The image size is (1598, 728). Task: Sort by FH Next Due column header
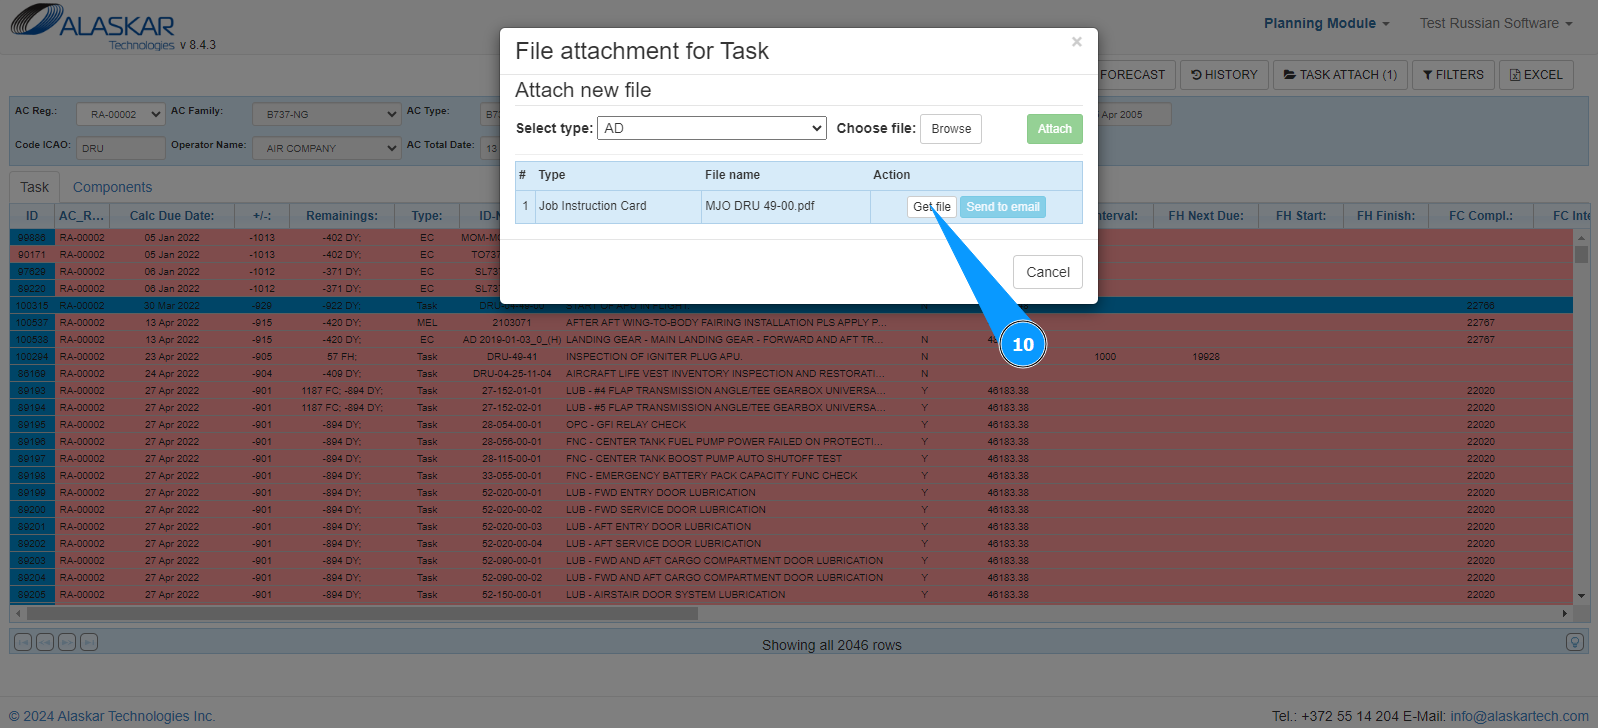click(1206, 216)
